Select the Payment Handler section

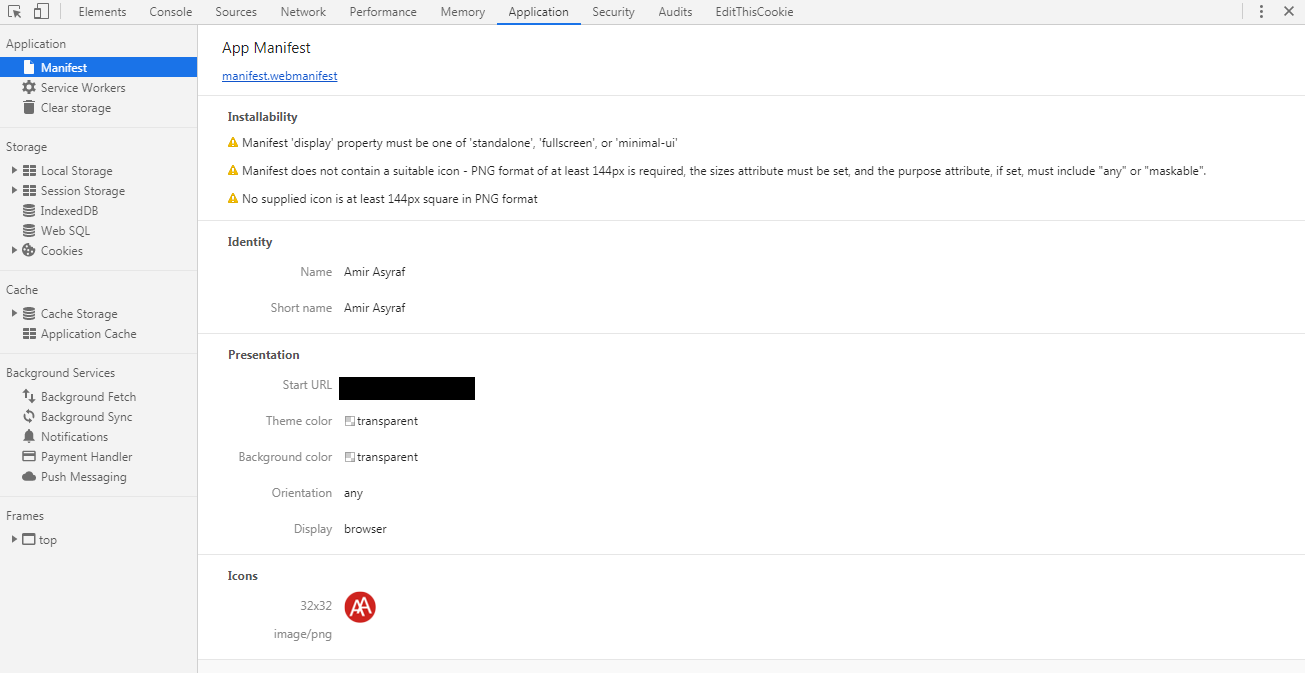pos(86,456)
